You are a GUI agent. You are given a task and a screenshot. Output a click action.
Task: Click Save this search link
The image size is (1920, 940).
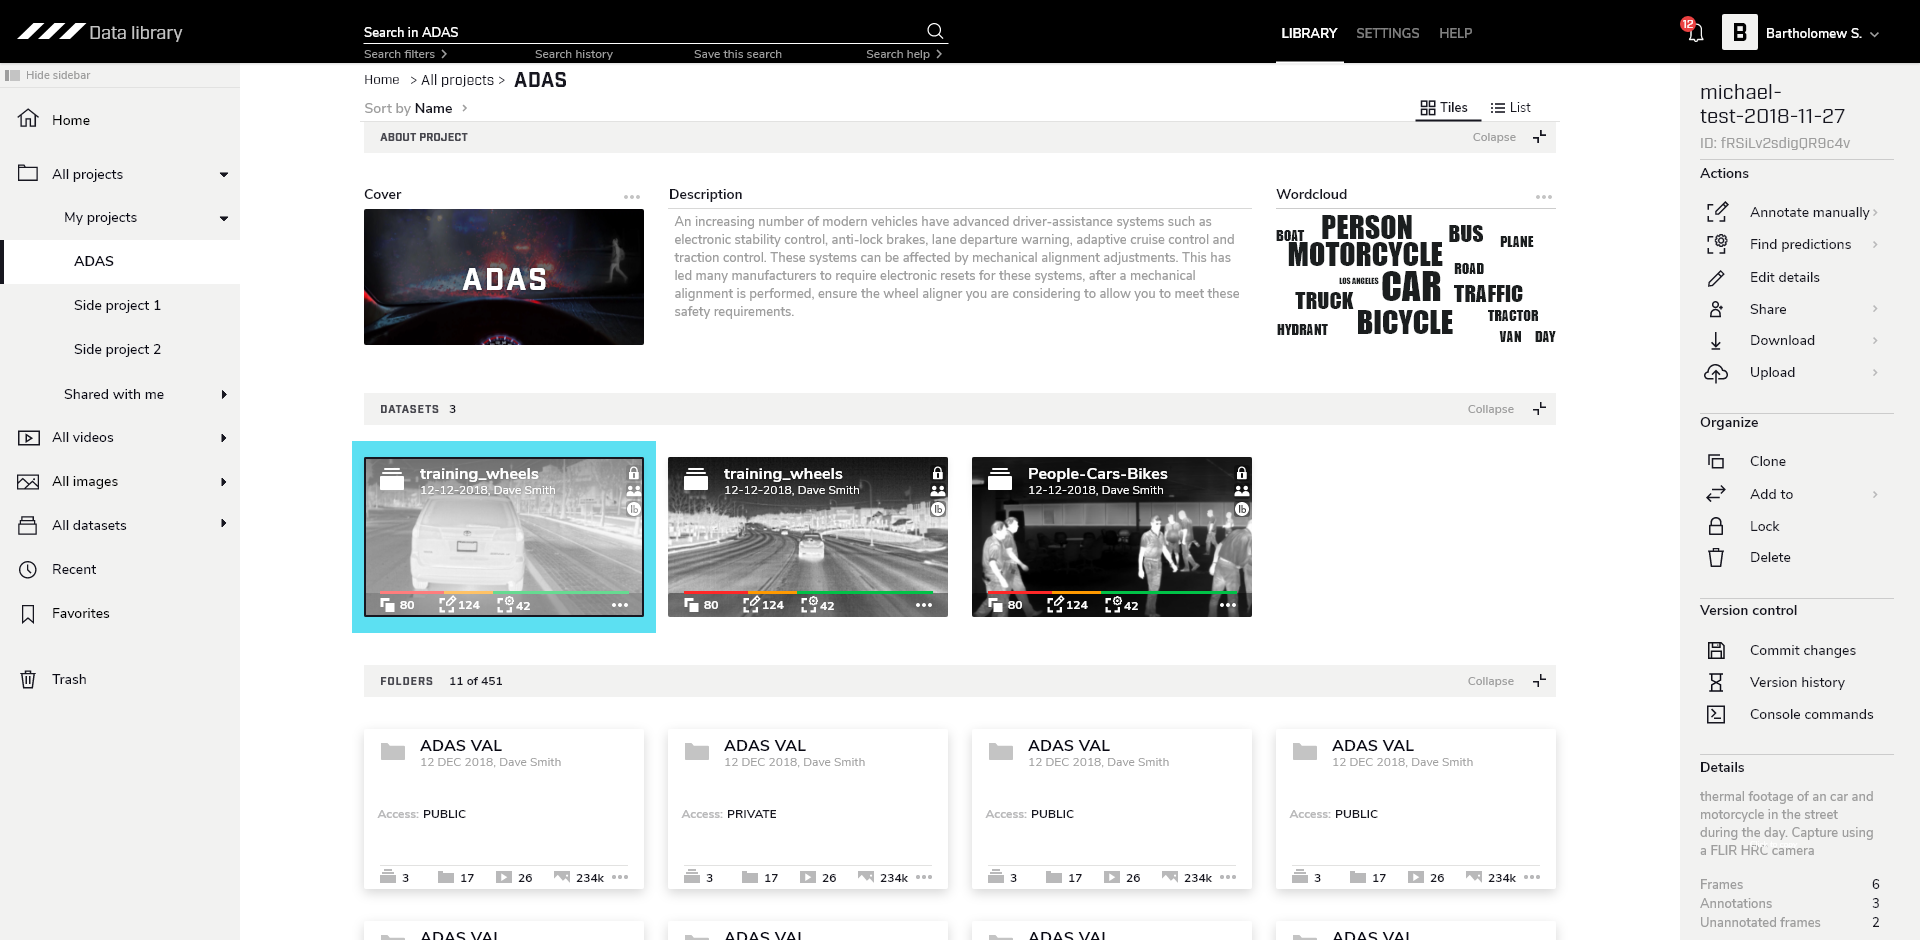[x=737, y=54]
